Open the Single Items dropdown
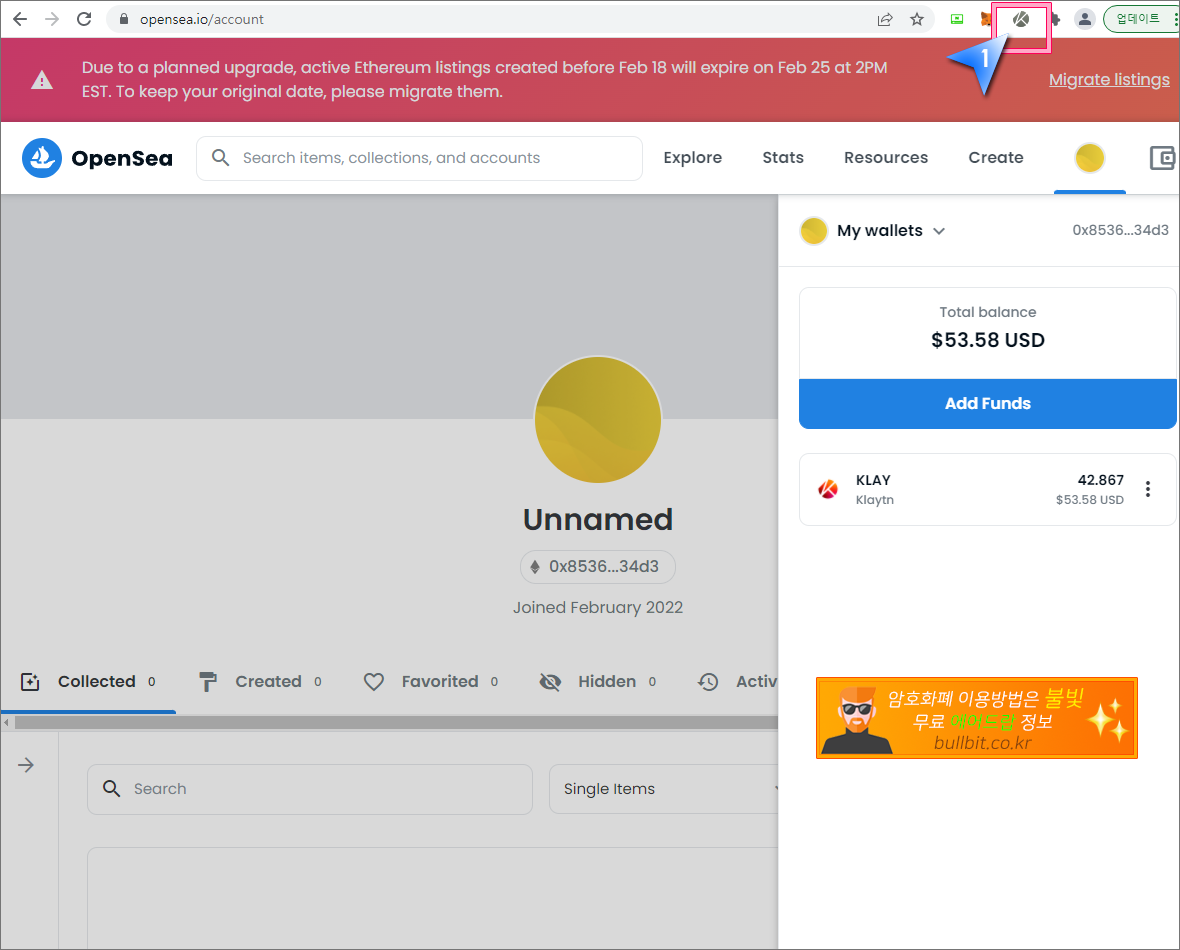This screenshot has width=1180, height=950. click(664, 789)
